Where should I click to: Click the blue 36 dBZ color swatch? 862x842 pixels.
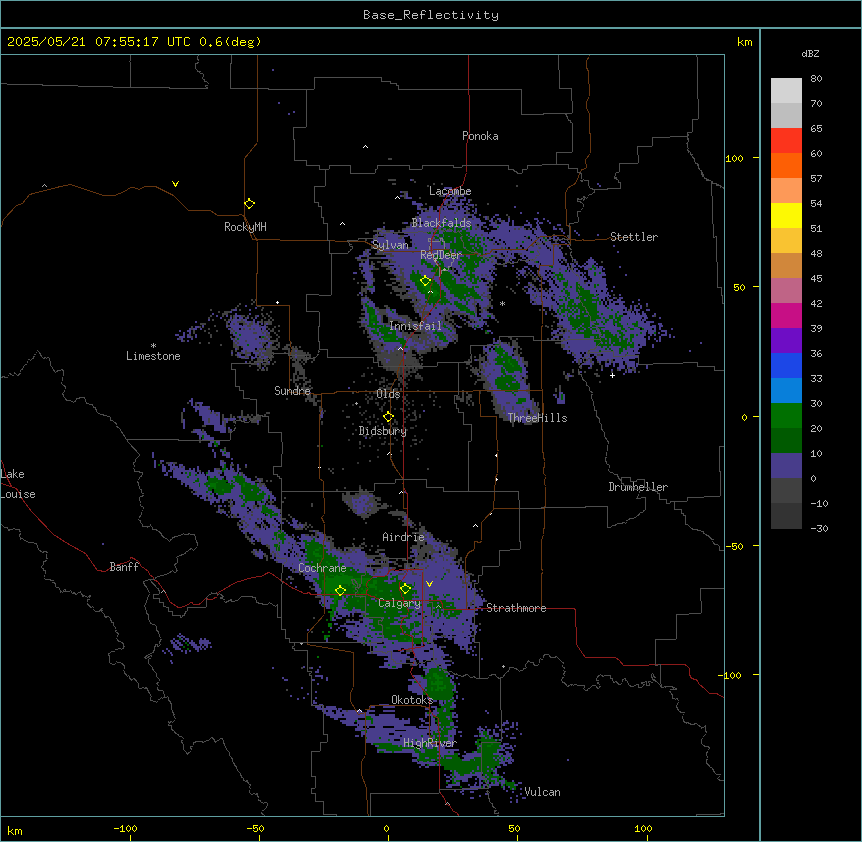786,365
